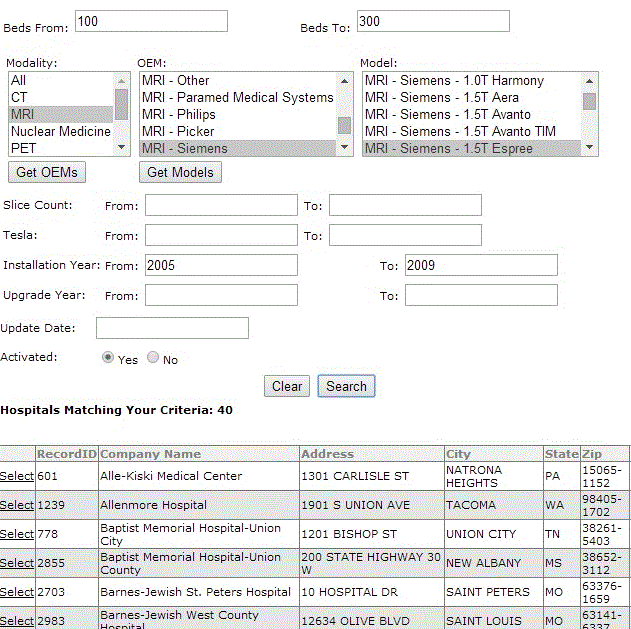
Task: Select Alle-Kiski Medical Center record link
Action: [x=17, y=476]
